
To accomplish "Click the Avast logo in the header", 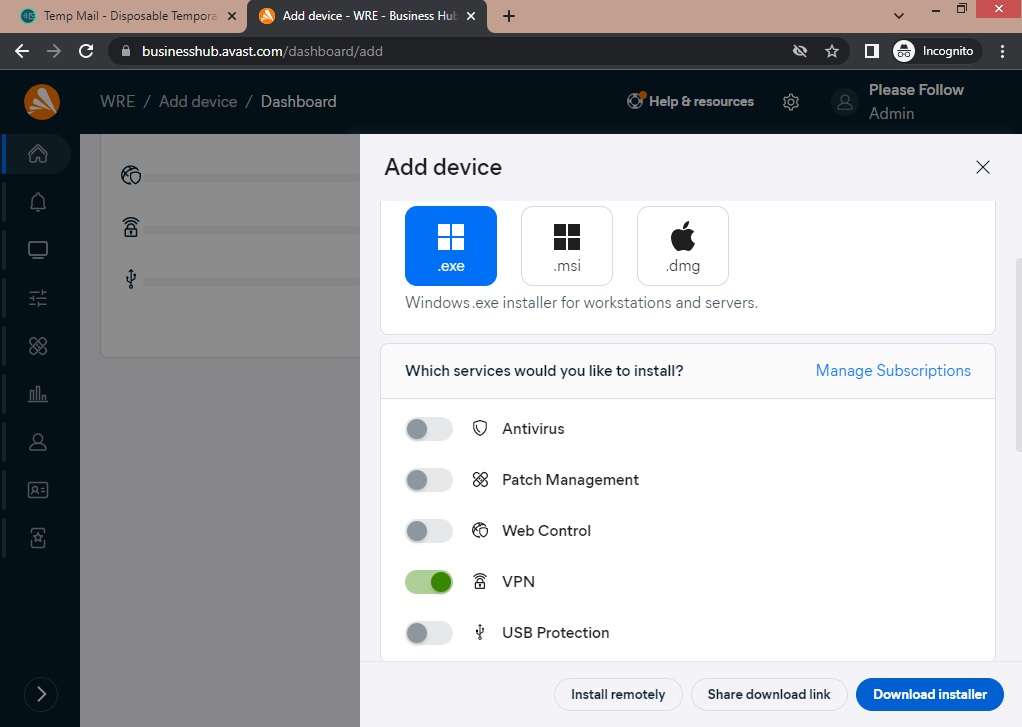I will 42,102.
